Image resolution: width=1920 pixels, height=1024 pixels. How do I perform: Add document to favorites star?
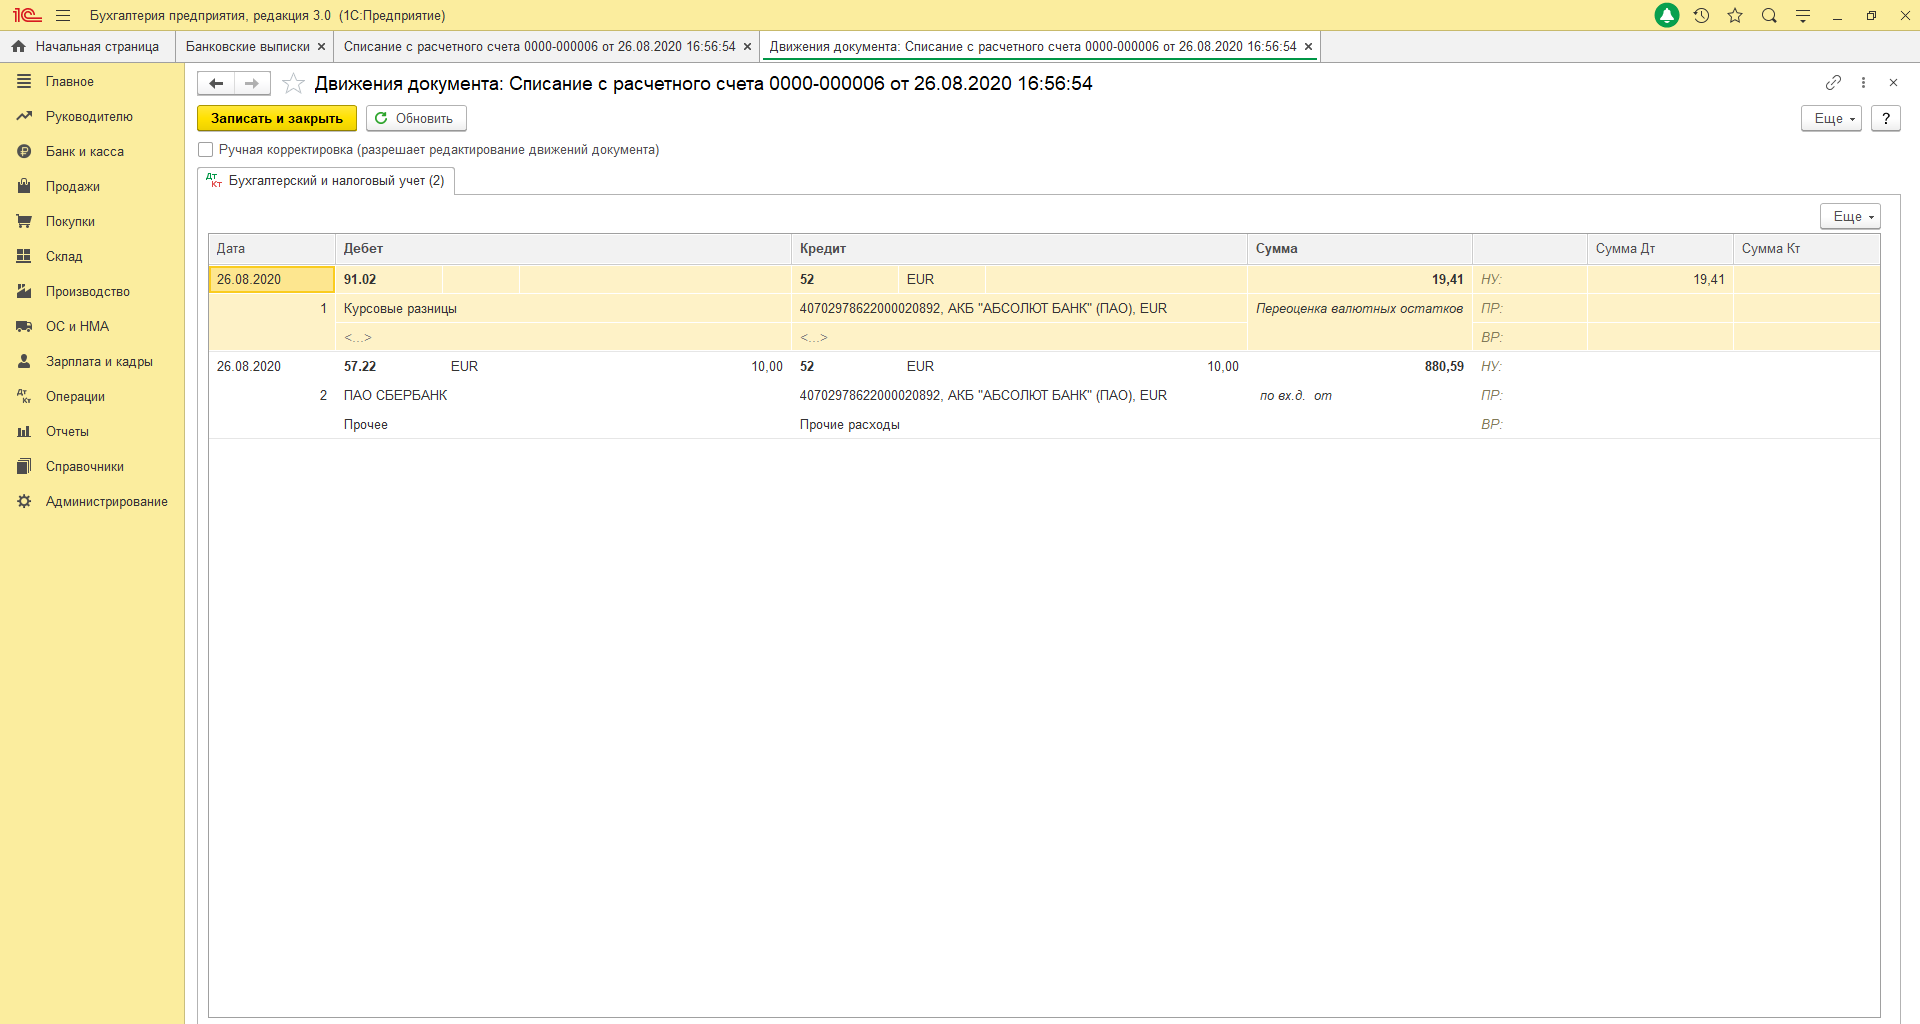[x=293, y=84]
